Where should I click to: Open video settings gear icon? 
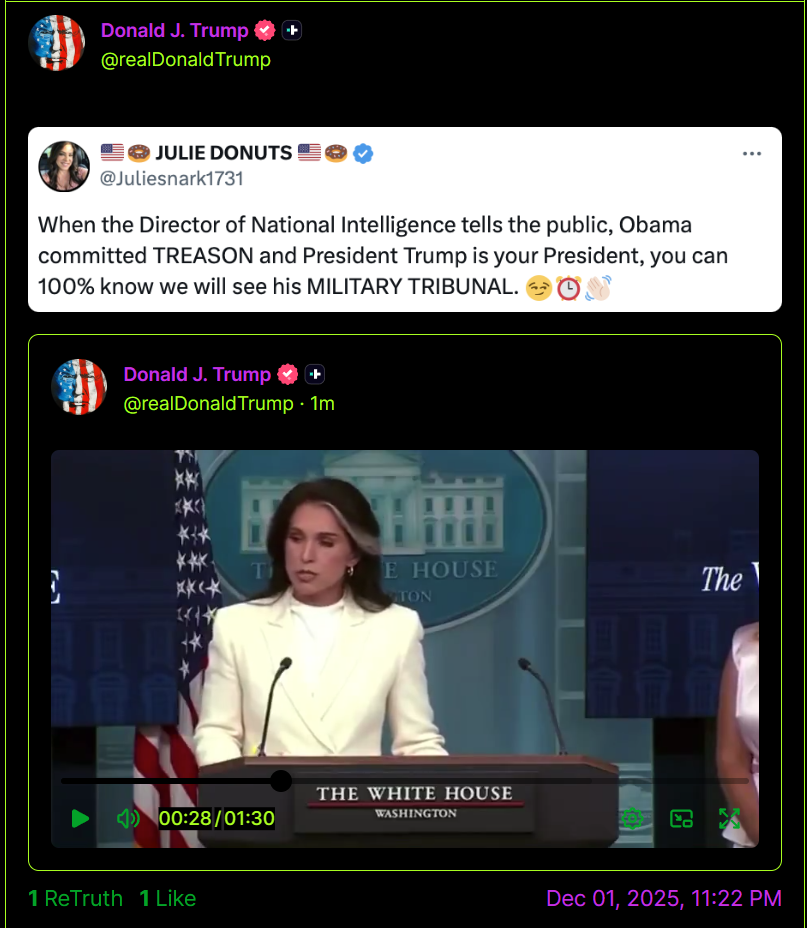point(632,819)
